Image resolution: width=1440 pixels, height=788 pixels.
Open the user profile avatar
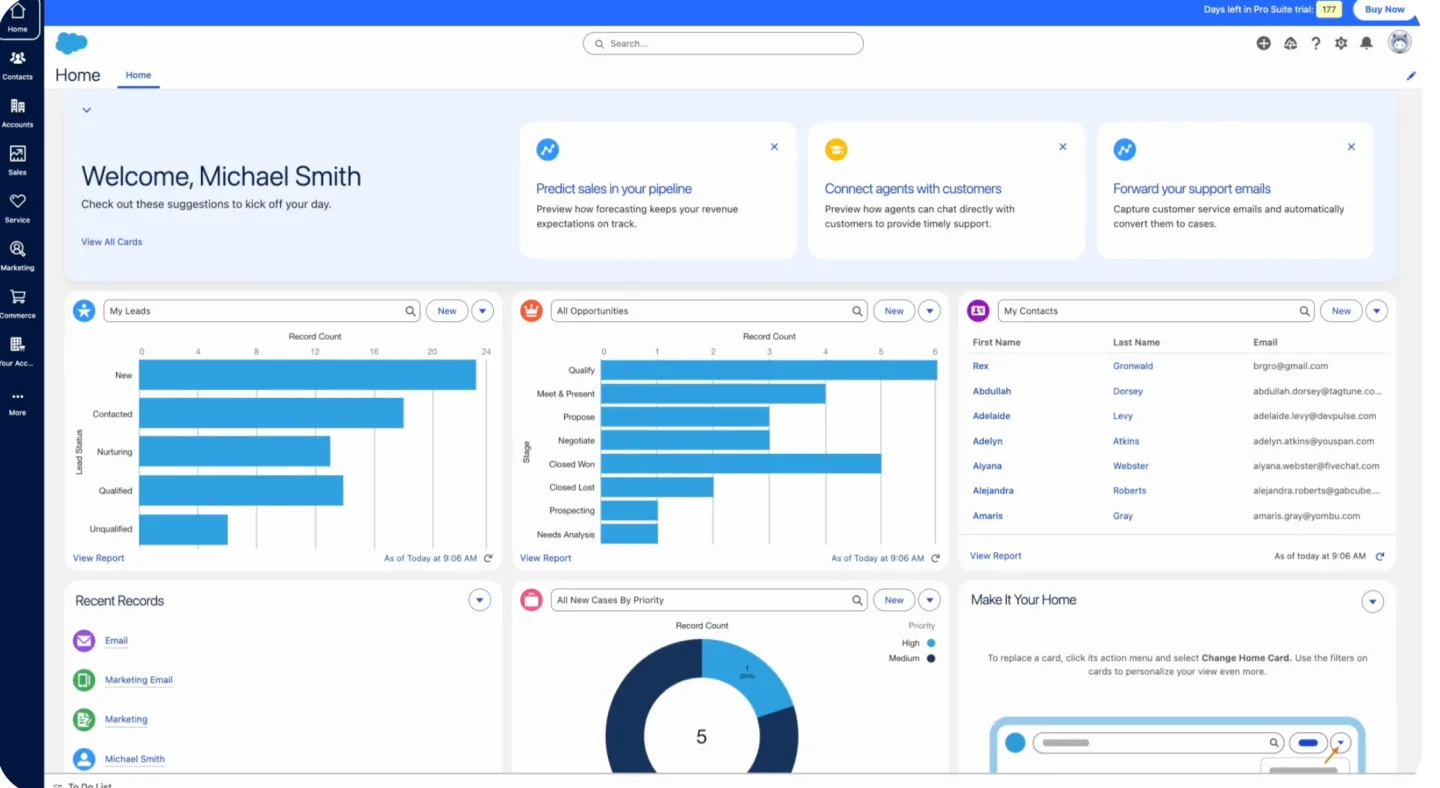1400,42
